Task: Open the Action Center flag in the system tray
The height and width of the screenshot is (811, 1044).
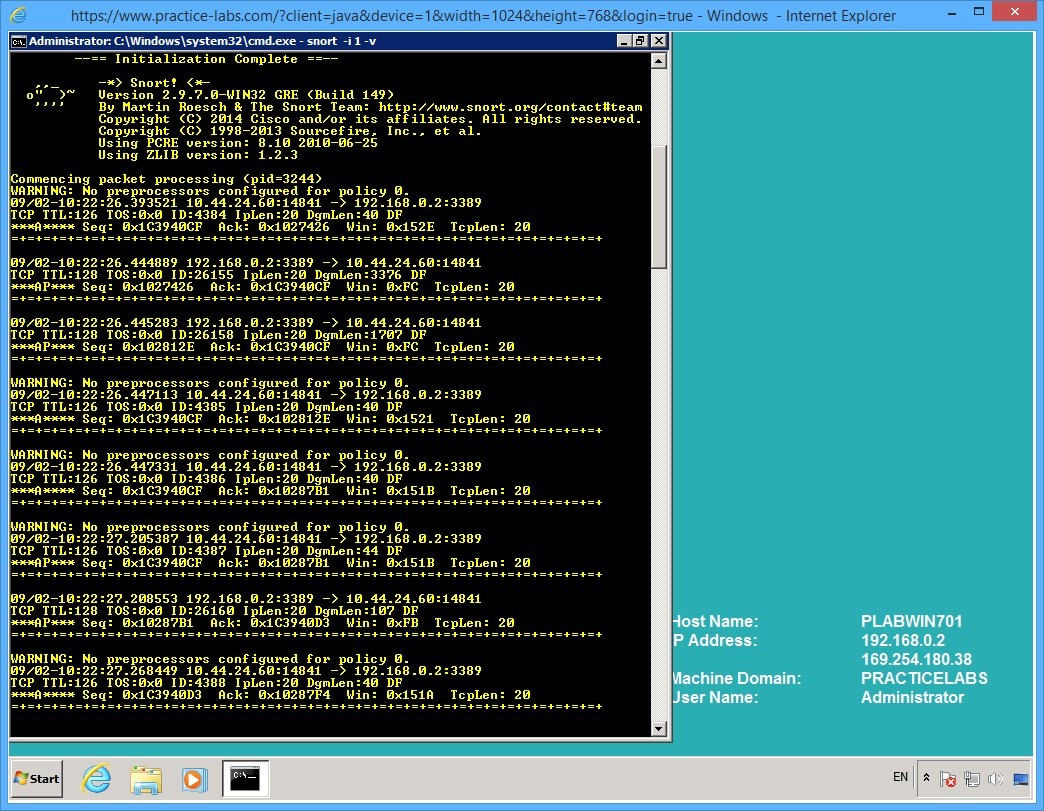Action: coord(948,779)
